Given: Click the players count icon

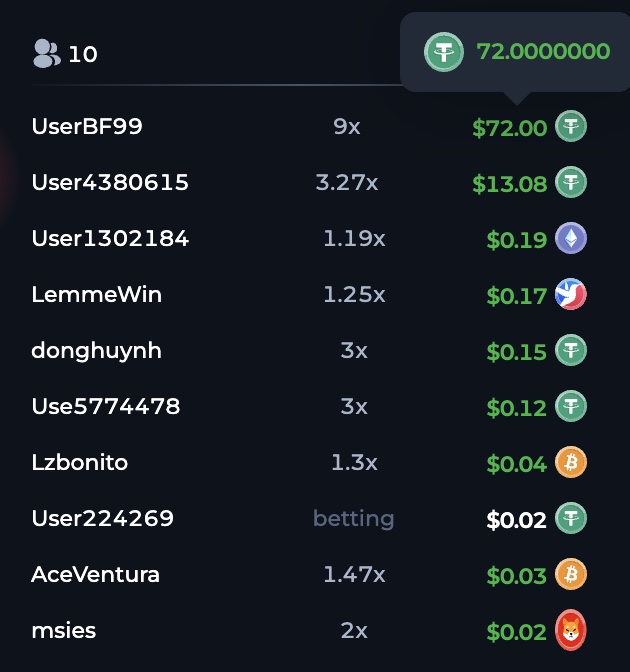Looking at the screenshot, I should pyautogui.click(x=47, y=54).
